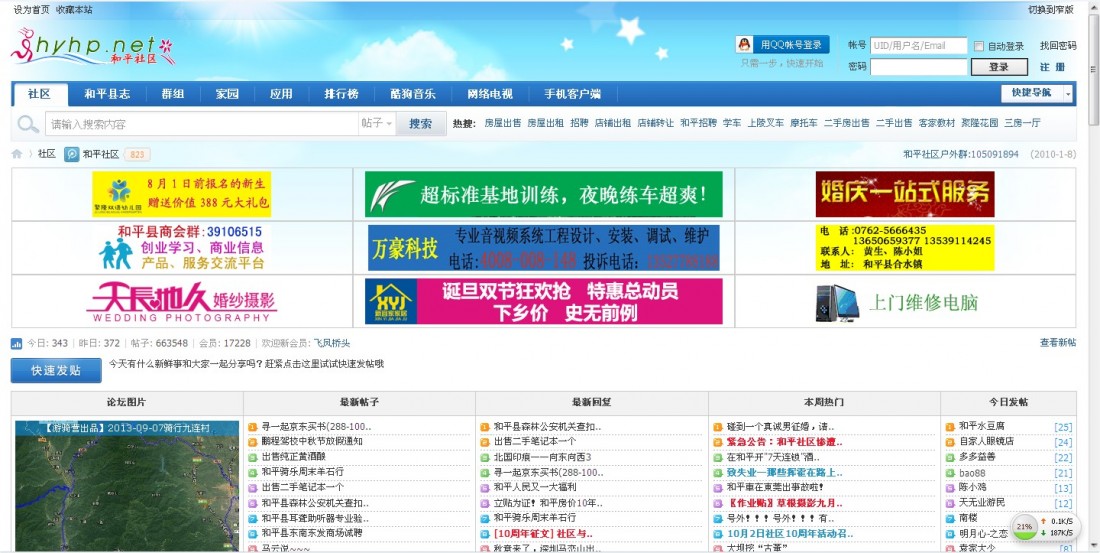This screenshot has width=1100, height=553.
Task: Click the rank icon beside 天无业游民
Action: click(950, 503)
